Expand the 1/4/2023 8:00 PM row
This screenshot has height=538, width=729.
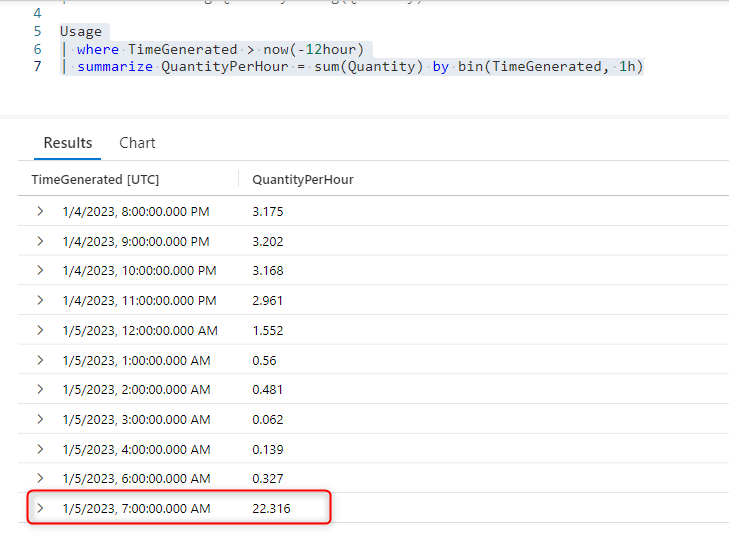coord(41,212)
